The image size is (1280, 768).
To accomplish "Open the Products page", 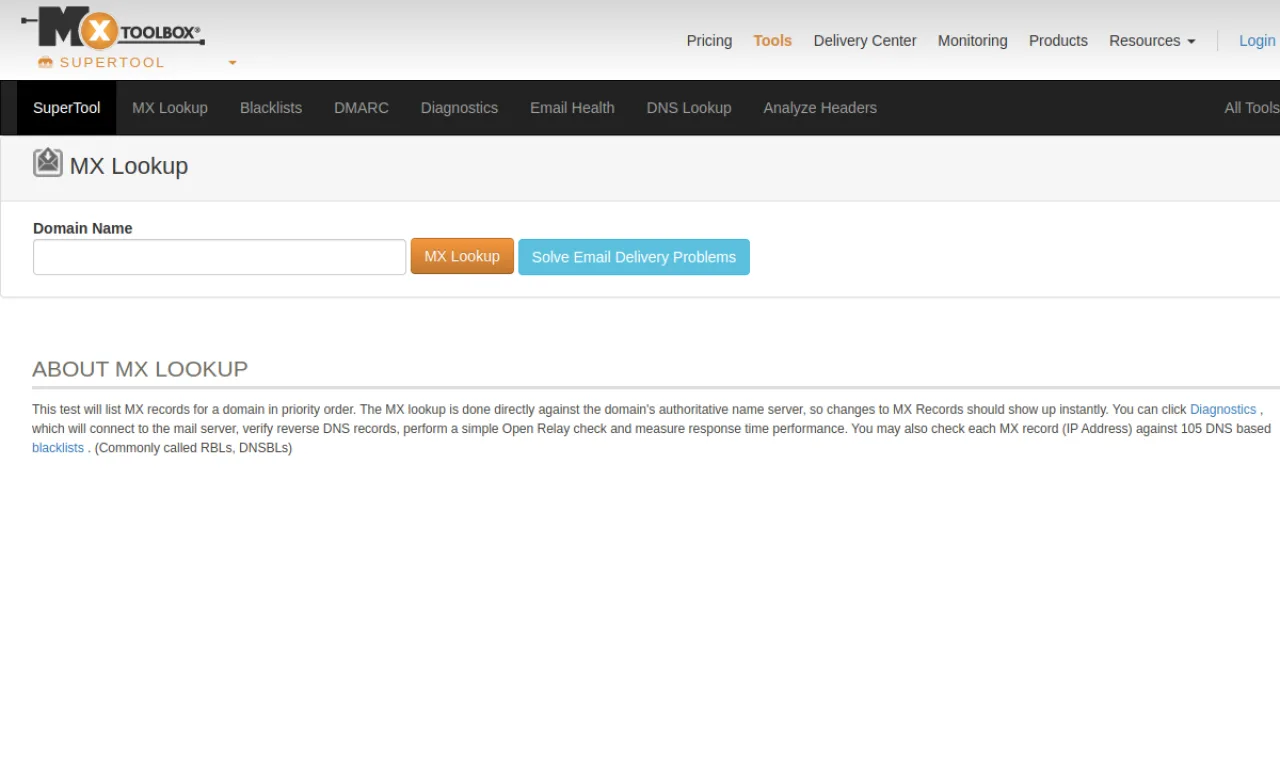I will tap(1058, 41).
